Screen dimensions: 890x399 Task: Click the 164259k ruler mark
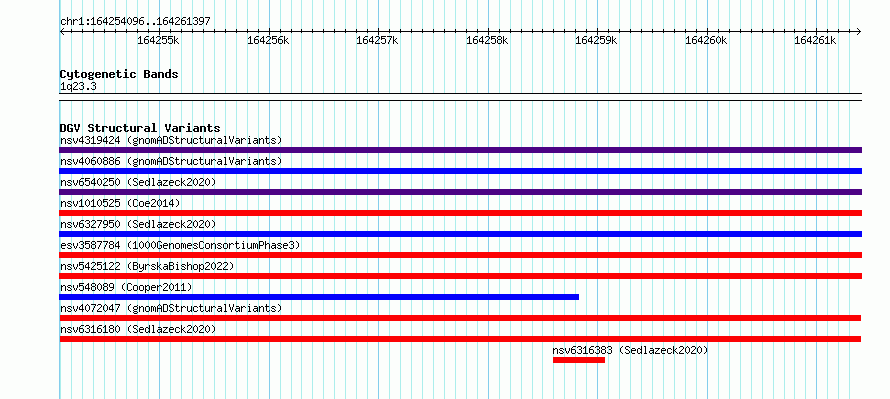click(x=597, y=40)
